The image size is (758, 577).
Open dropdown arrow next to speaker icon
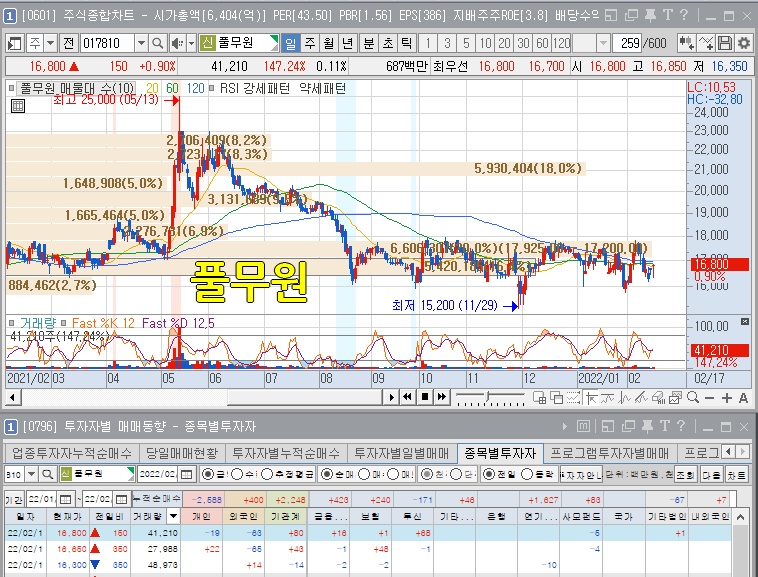pyautogui.click(x=191, y=43)
